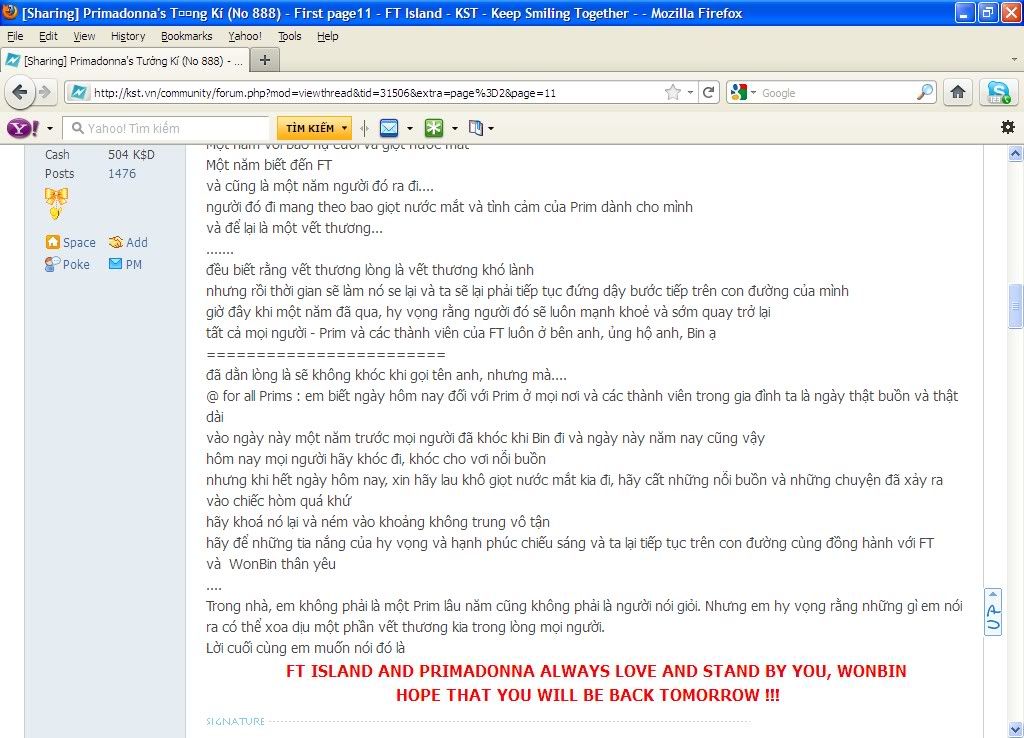Open the Yahoo Mail envelope icon
Screen dimensions: 1024x738
coord(389,128)
